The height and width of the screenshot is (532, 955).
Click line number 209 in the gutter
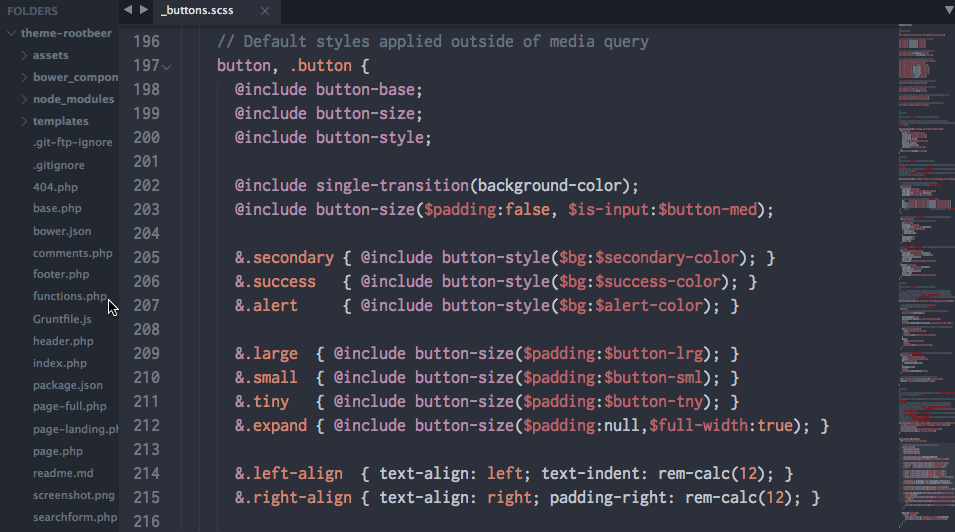(x=146, y=354)
